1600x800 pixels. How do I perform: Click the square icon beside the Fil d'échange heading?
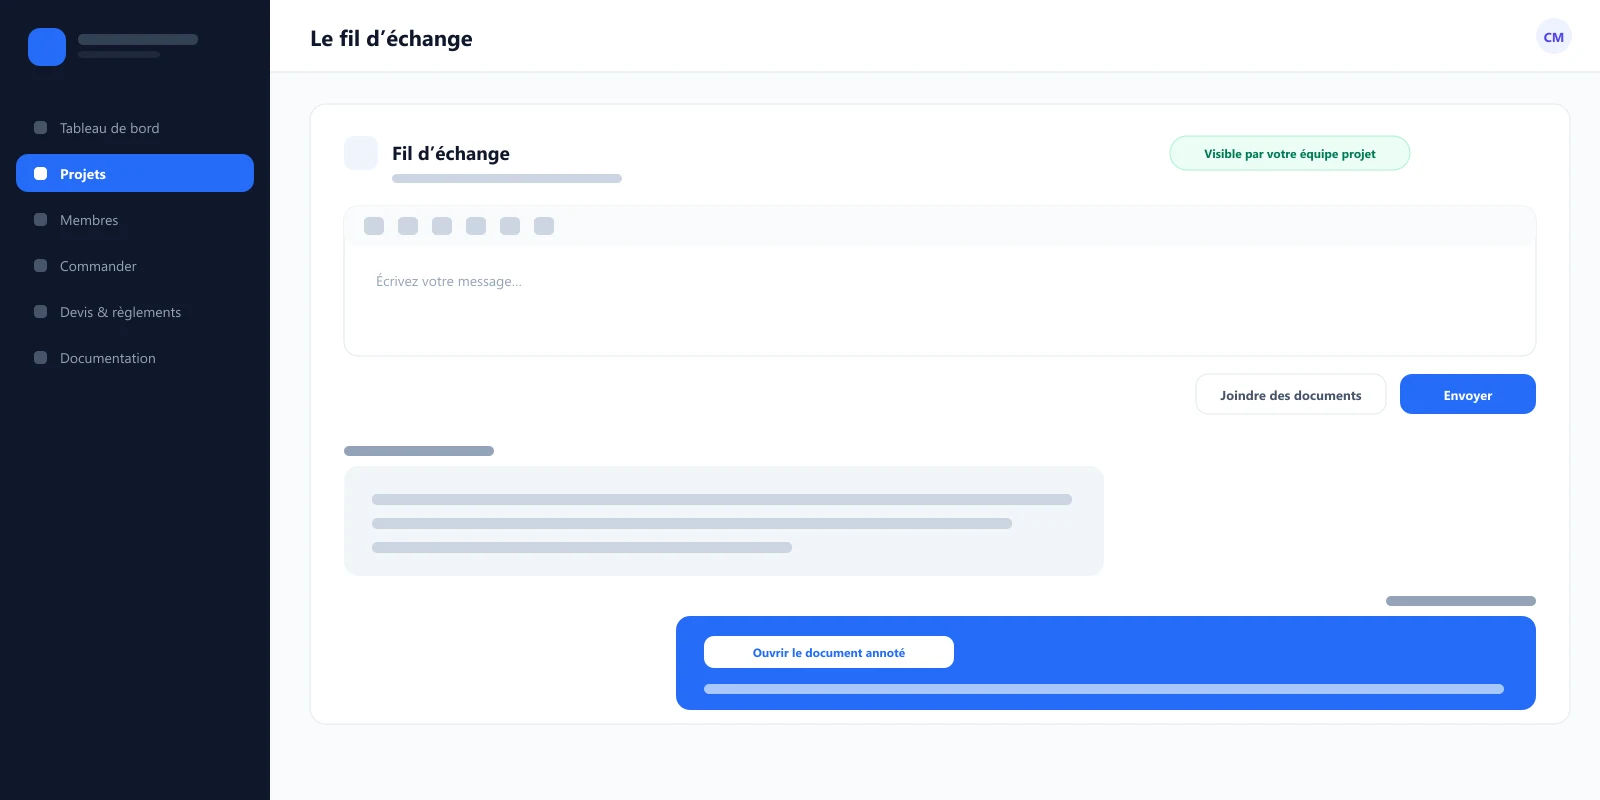click(x=361, y=153)
